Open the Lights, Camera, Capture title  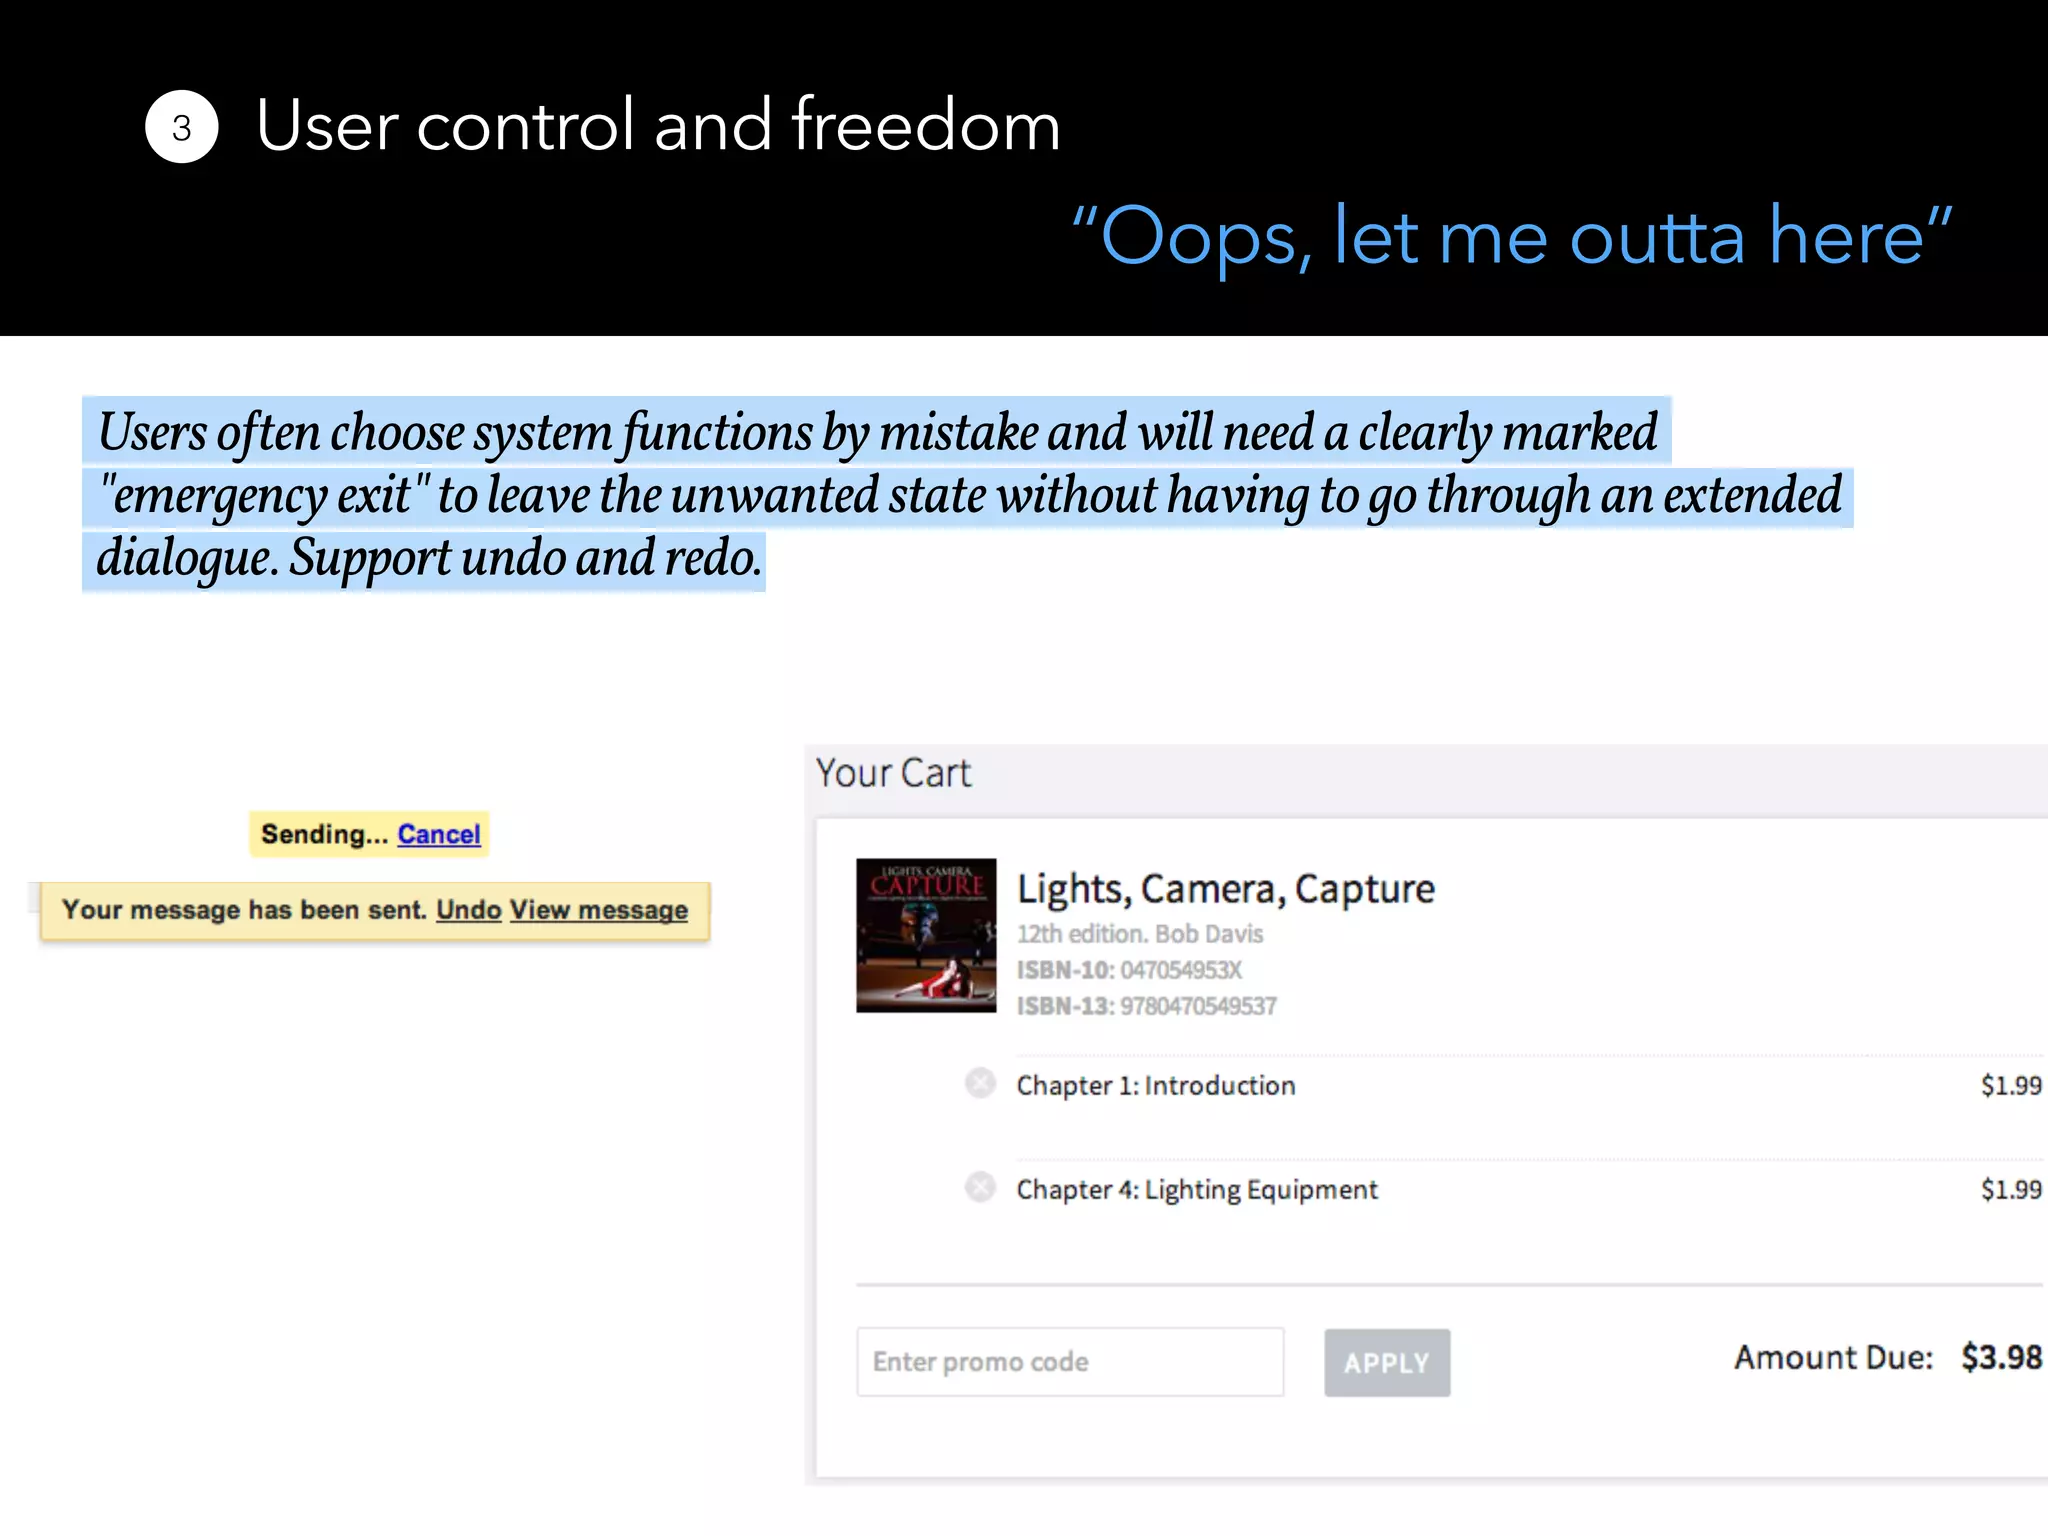[x=1225, y=889]
